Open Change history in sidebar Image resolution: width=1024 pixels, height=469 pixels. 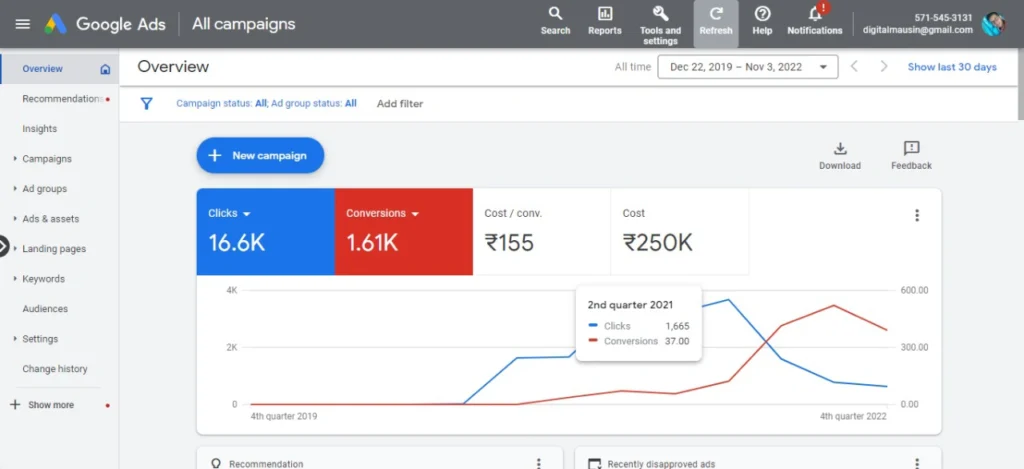coord(55,369)
